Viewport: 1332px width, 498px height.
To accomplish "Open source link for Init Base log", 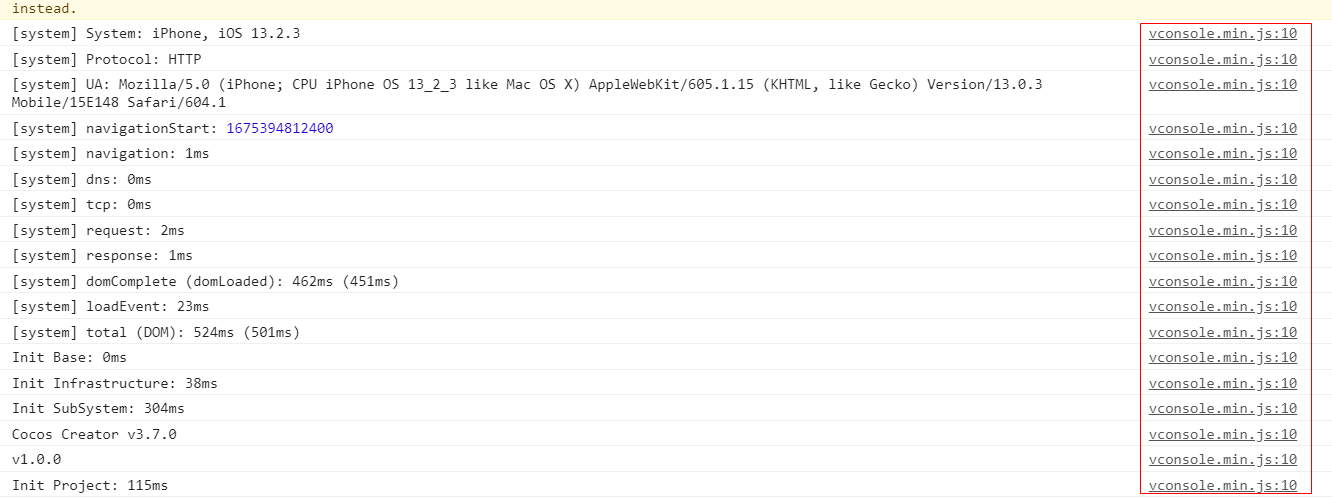I will click(x=1222, y=358).
